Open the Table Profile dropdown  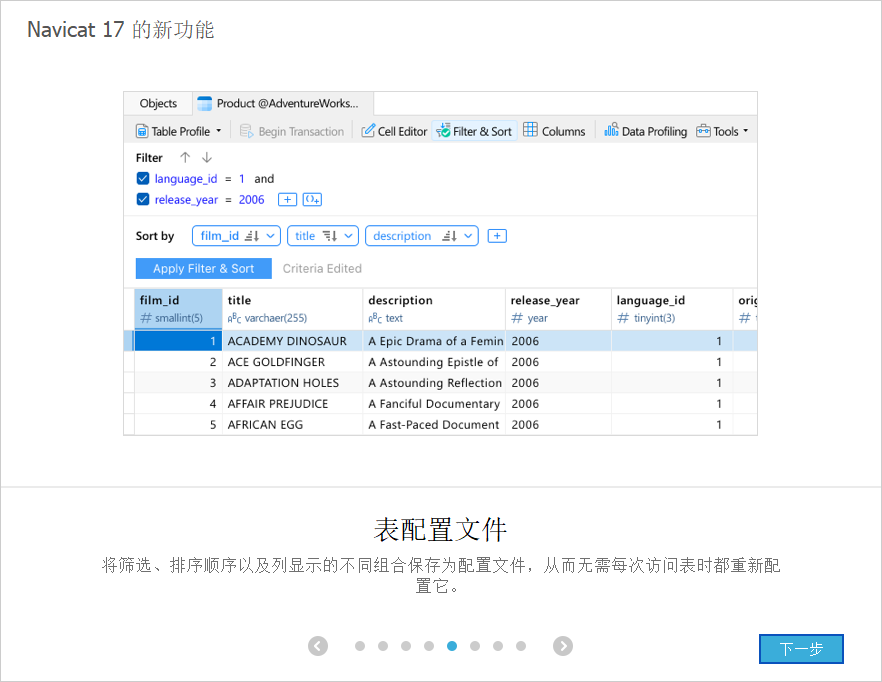[219, 131]
